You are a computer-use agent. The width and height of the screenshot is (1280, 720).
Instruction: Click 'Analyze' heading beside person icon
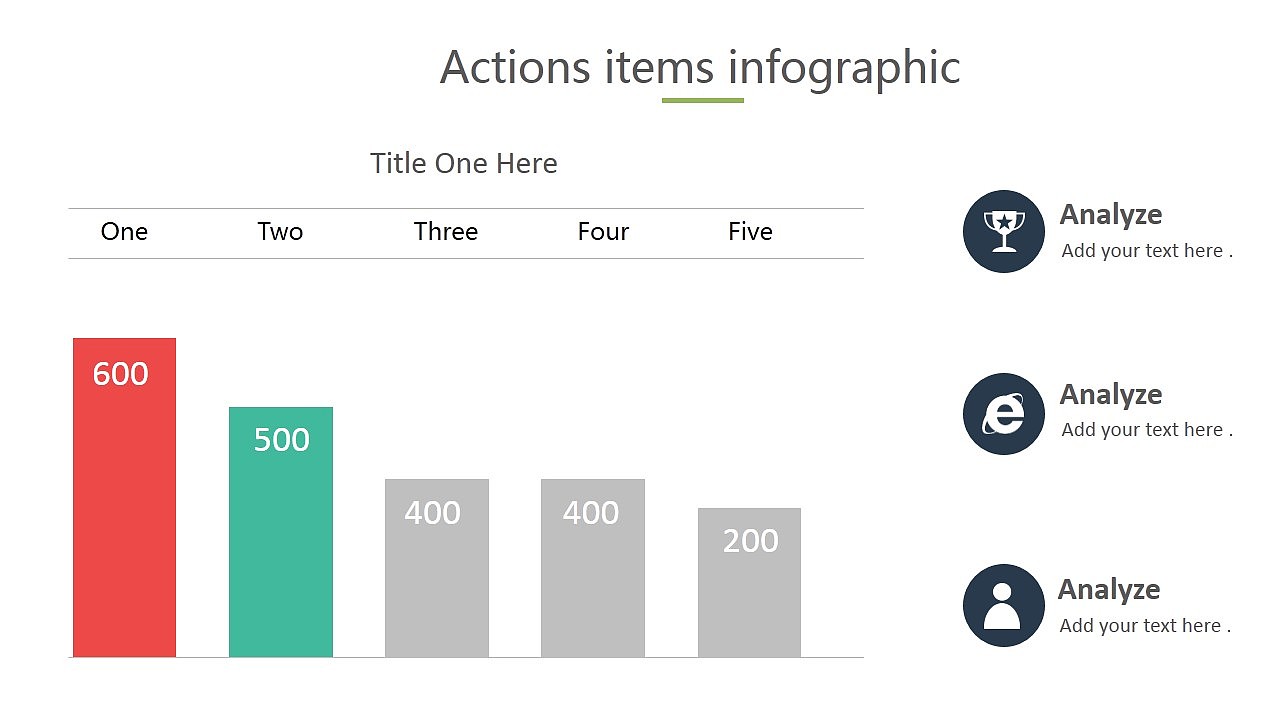pos(1109,590)
